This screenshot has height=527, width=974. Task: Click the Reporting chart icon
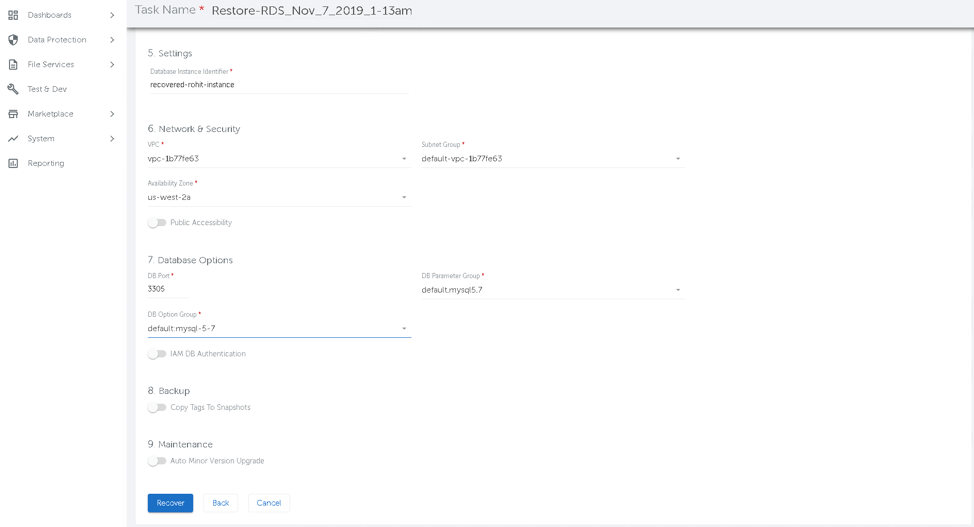coord(13,163)
